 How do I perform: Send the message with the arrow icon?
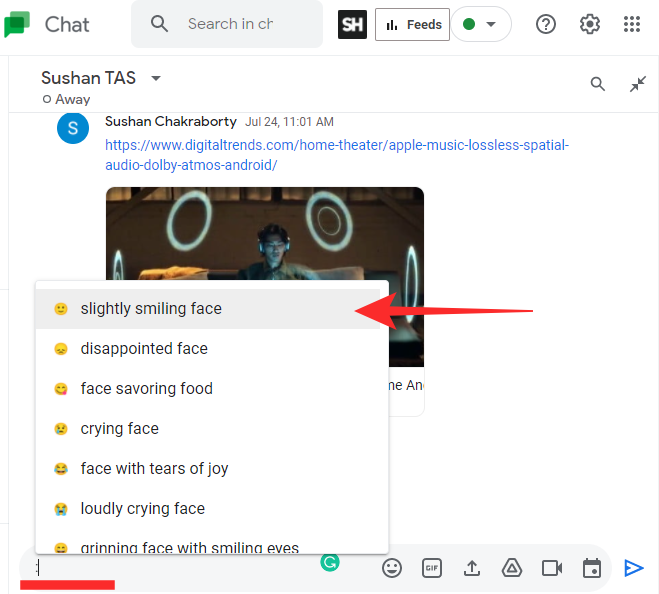(x=633, y=568)
